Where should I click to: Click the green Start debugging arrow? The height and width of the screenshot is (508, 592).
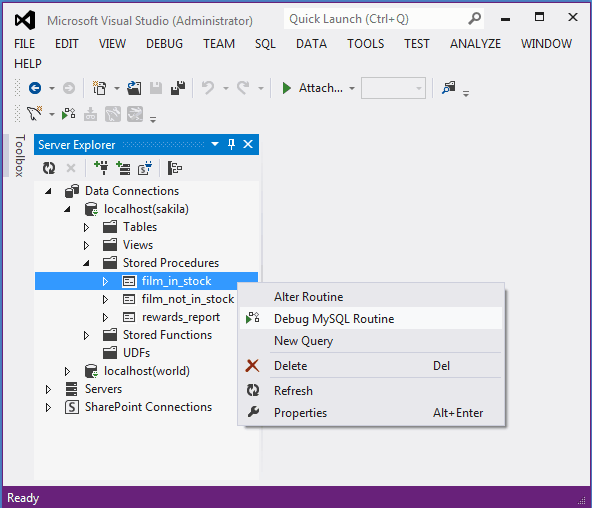click(x=287, y=88)
